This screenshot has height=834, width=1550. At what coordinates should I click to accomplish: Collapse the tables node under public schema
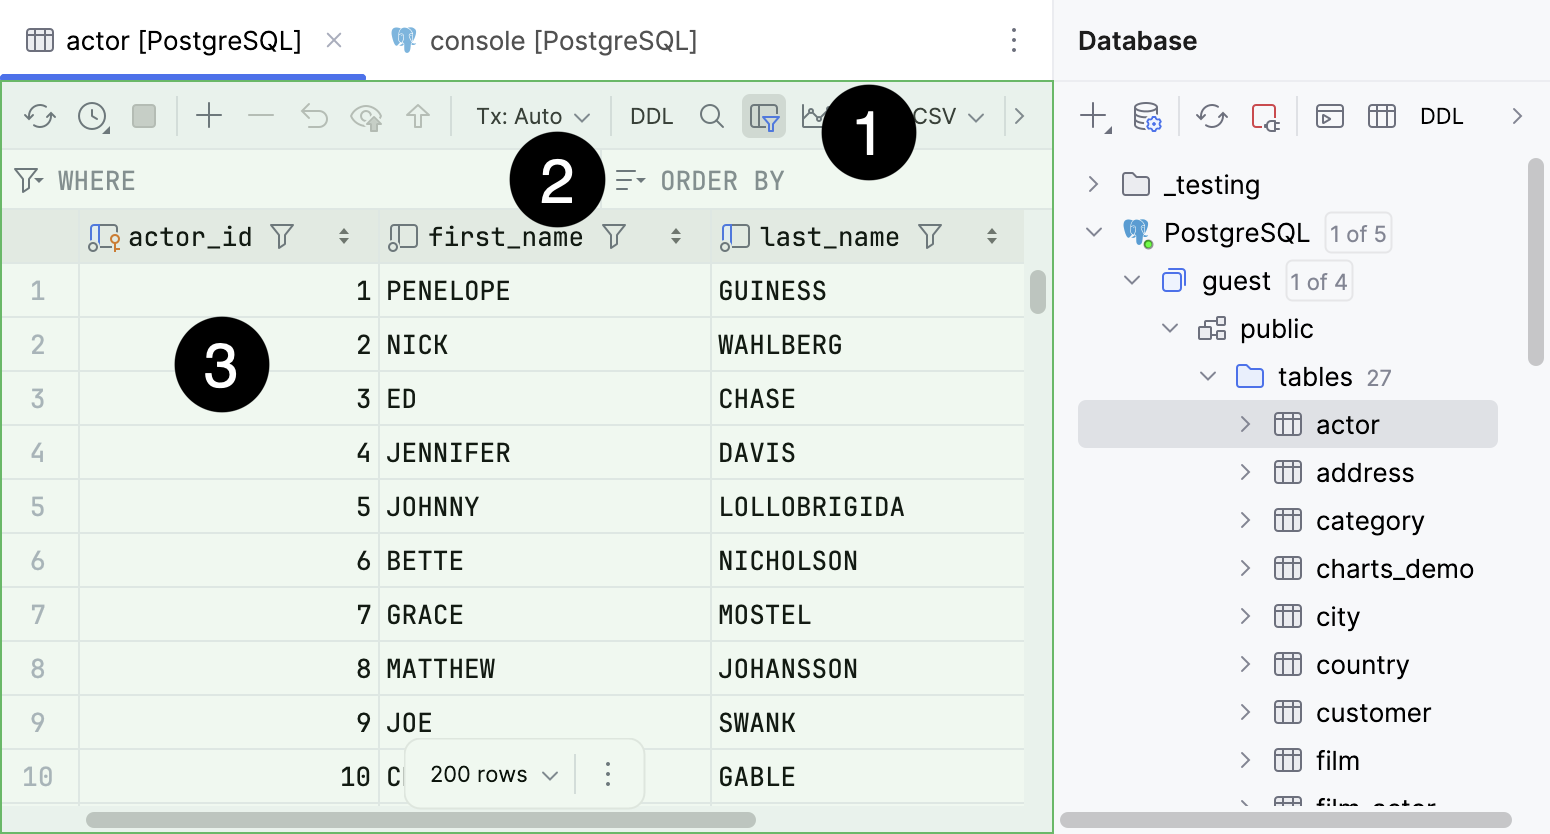click(1207, 377)
